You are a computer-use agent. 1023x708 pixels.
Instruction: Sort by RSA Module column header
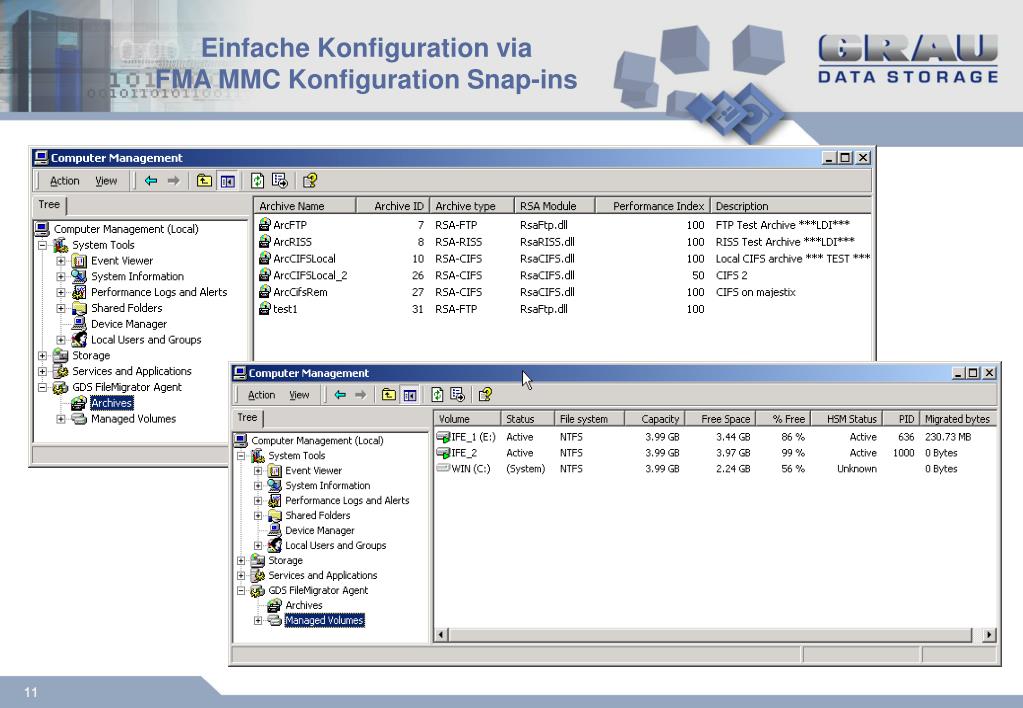(x=555, y=206)
